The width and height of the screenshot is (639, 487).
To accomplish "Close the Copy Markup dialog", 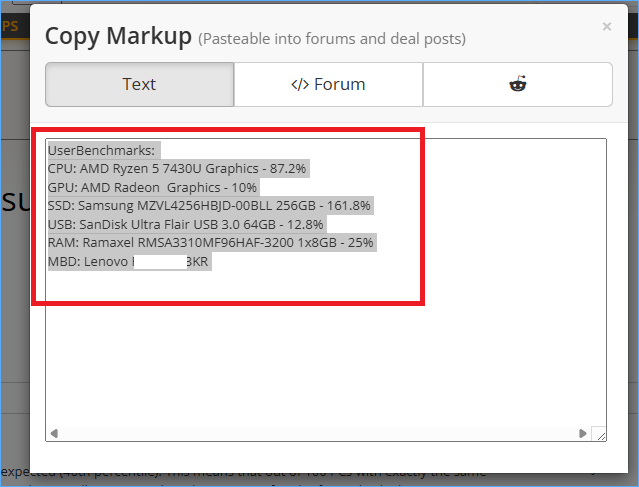I will [607, 27].
